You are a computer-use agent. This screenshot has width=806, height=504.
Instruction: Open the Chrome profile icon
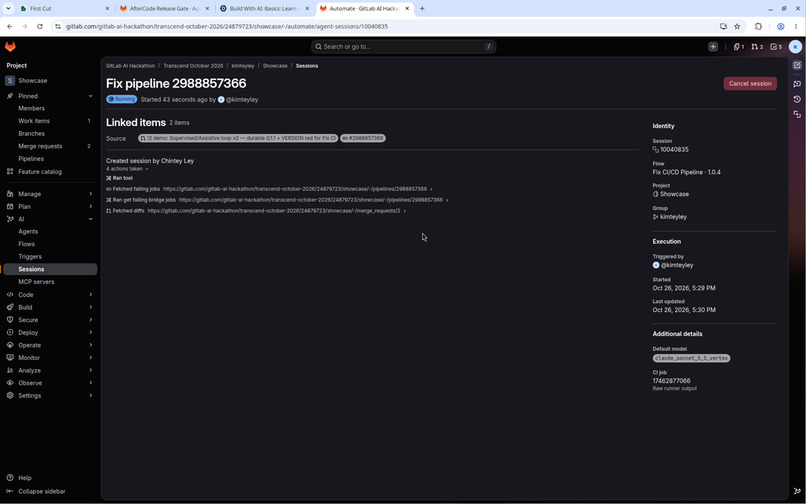[x=780, y=26]
